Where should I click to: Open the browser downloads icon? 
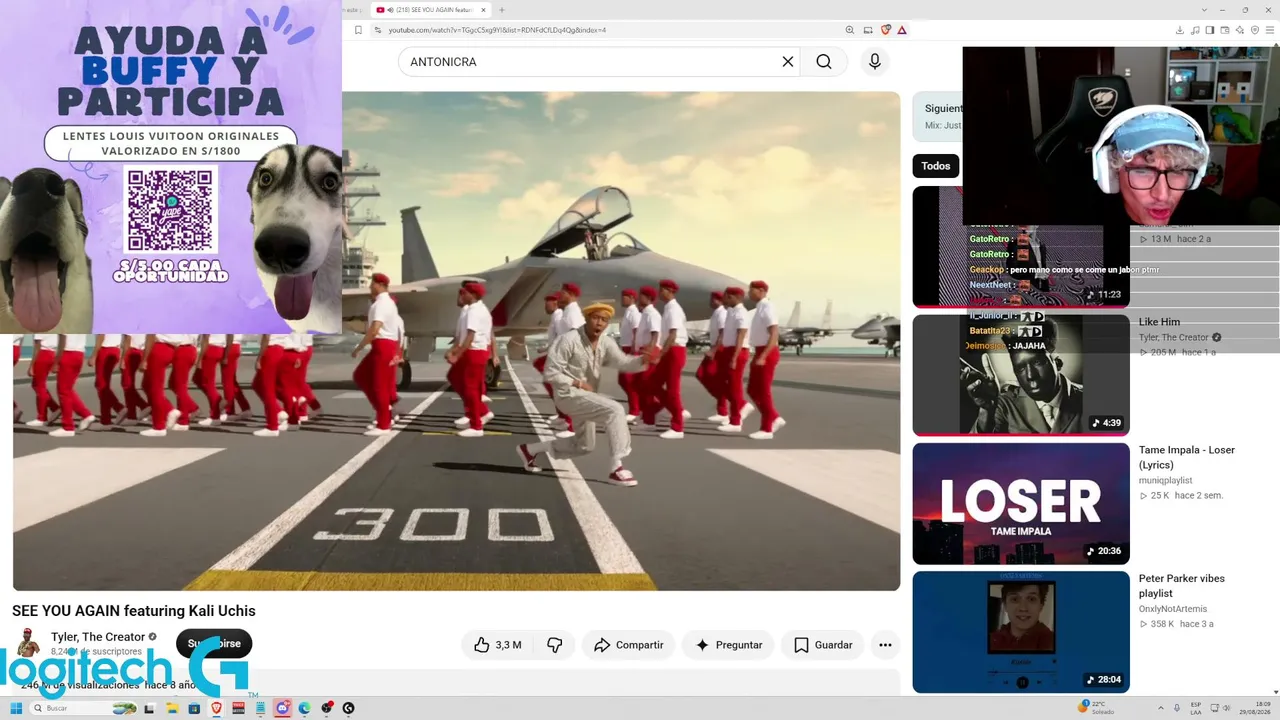click(x=1180, y=30)
